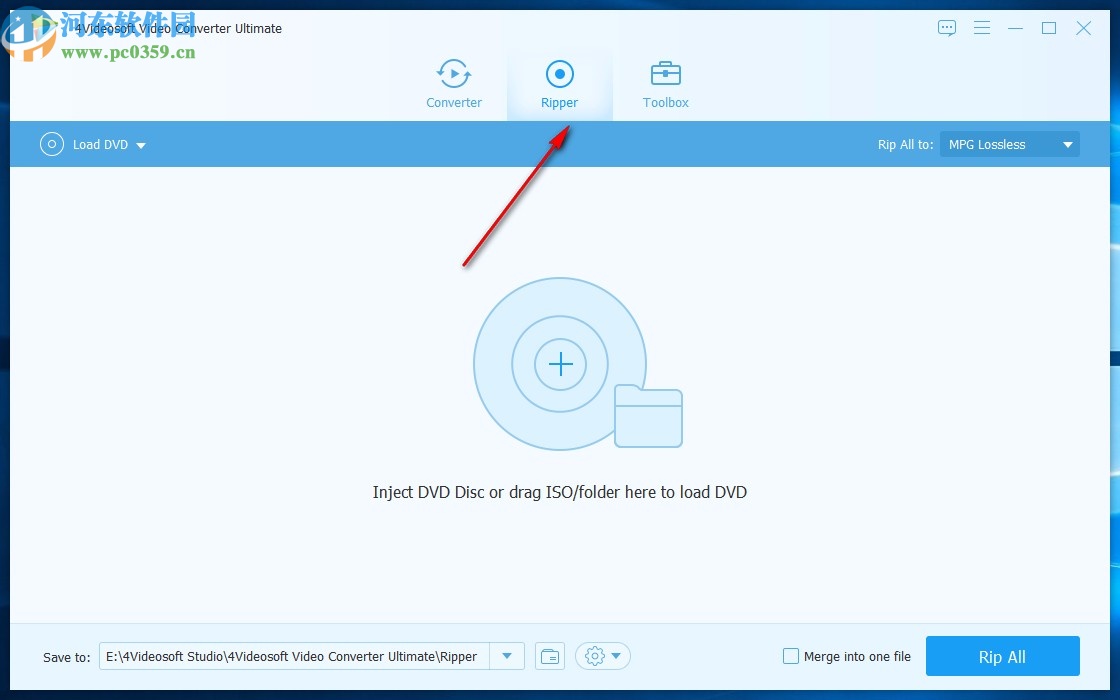This screenshot has height=700, width=1120.
Task: Click the Load DVD disc icon
Action: point(51,144)
